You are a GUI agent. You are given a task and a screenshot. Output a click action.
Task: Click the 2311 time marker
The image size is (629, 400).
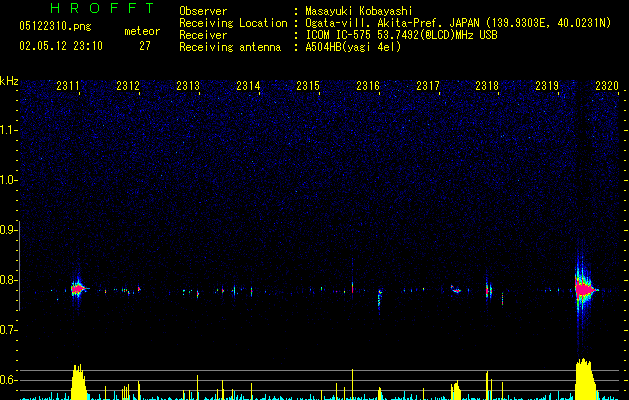(68, 85)
